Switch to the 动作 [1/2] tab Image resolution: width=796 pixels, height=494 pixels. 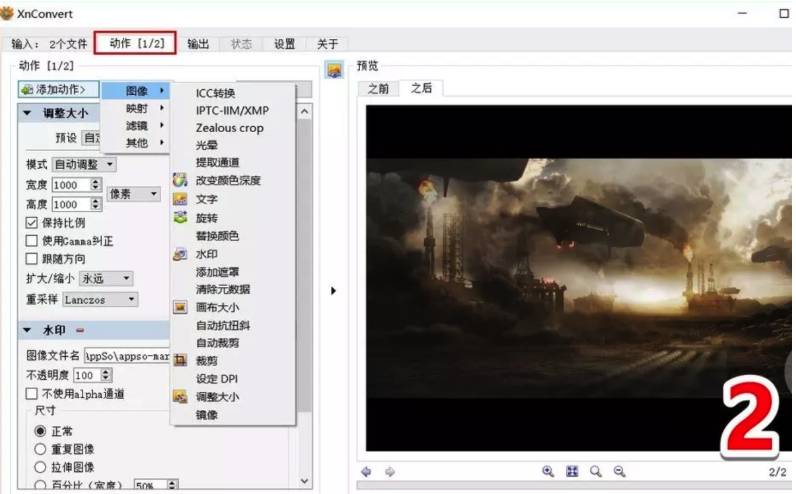137,43
